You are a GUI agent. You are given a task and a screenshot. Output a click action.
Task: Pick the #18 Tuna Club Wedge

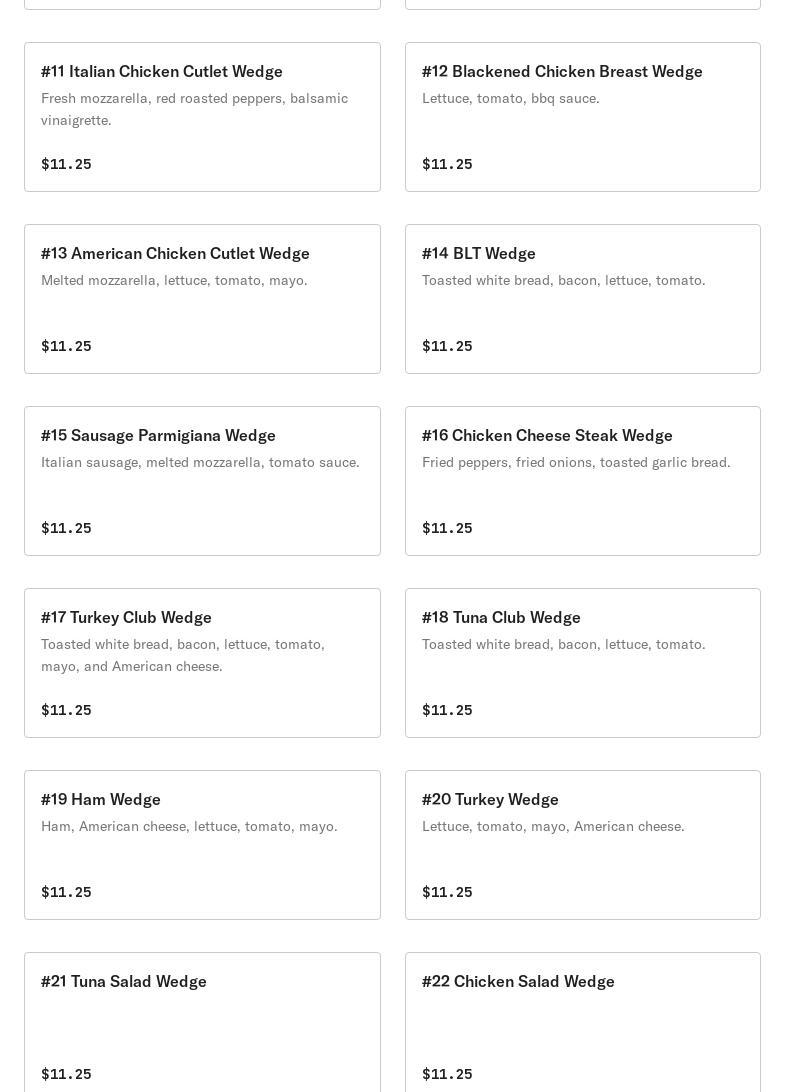(501, 617)
